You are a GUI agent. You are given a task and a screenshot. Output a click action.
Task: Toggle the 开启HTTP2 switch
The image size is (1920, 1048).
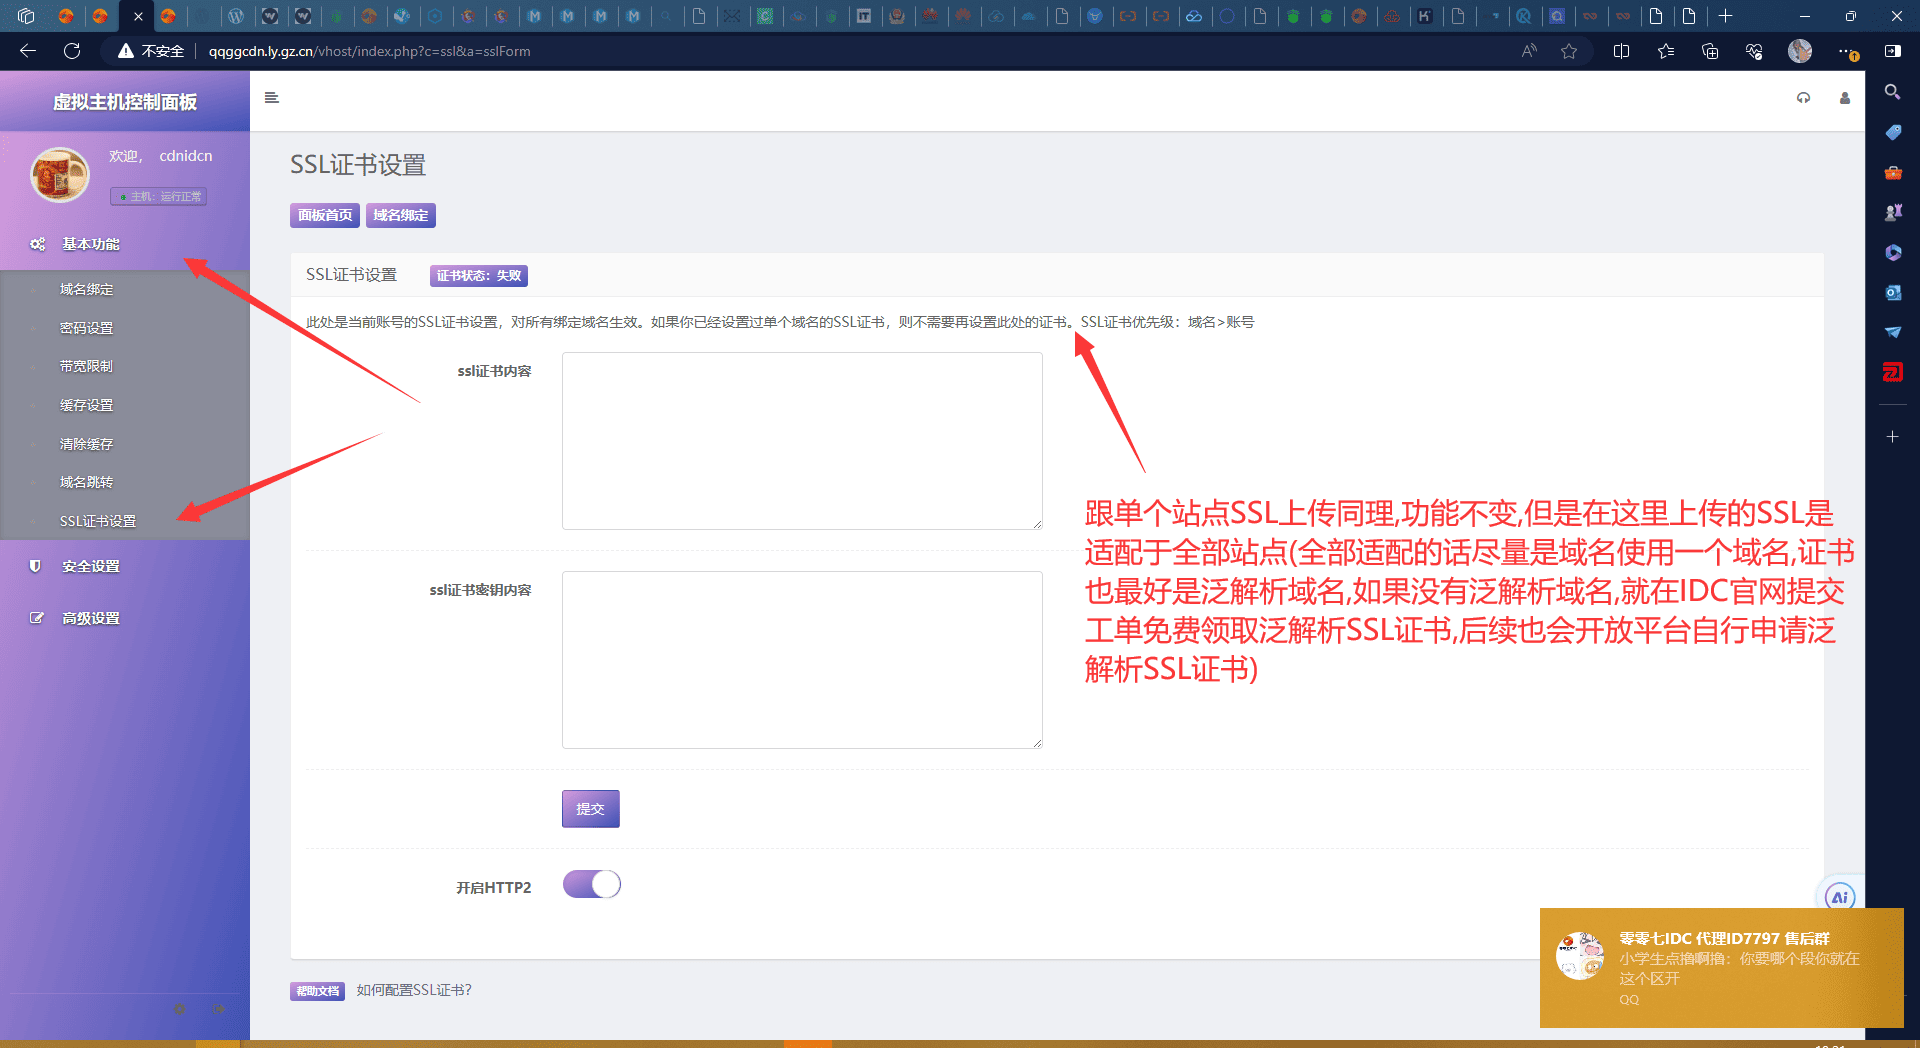click(x=591, y=885)
